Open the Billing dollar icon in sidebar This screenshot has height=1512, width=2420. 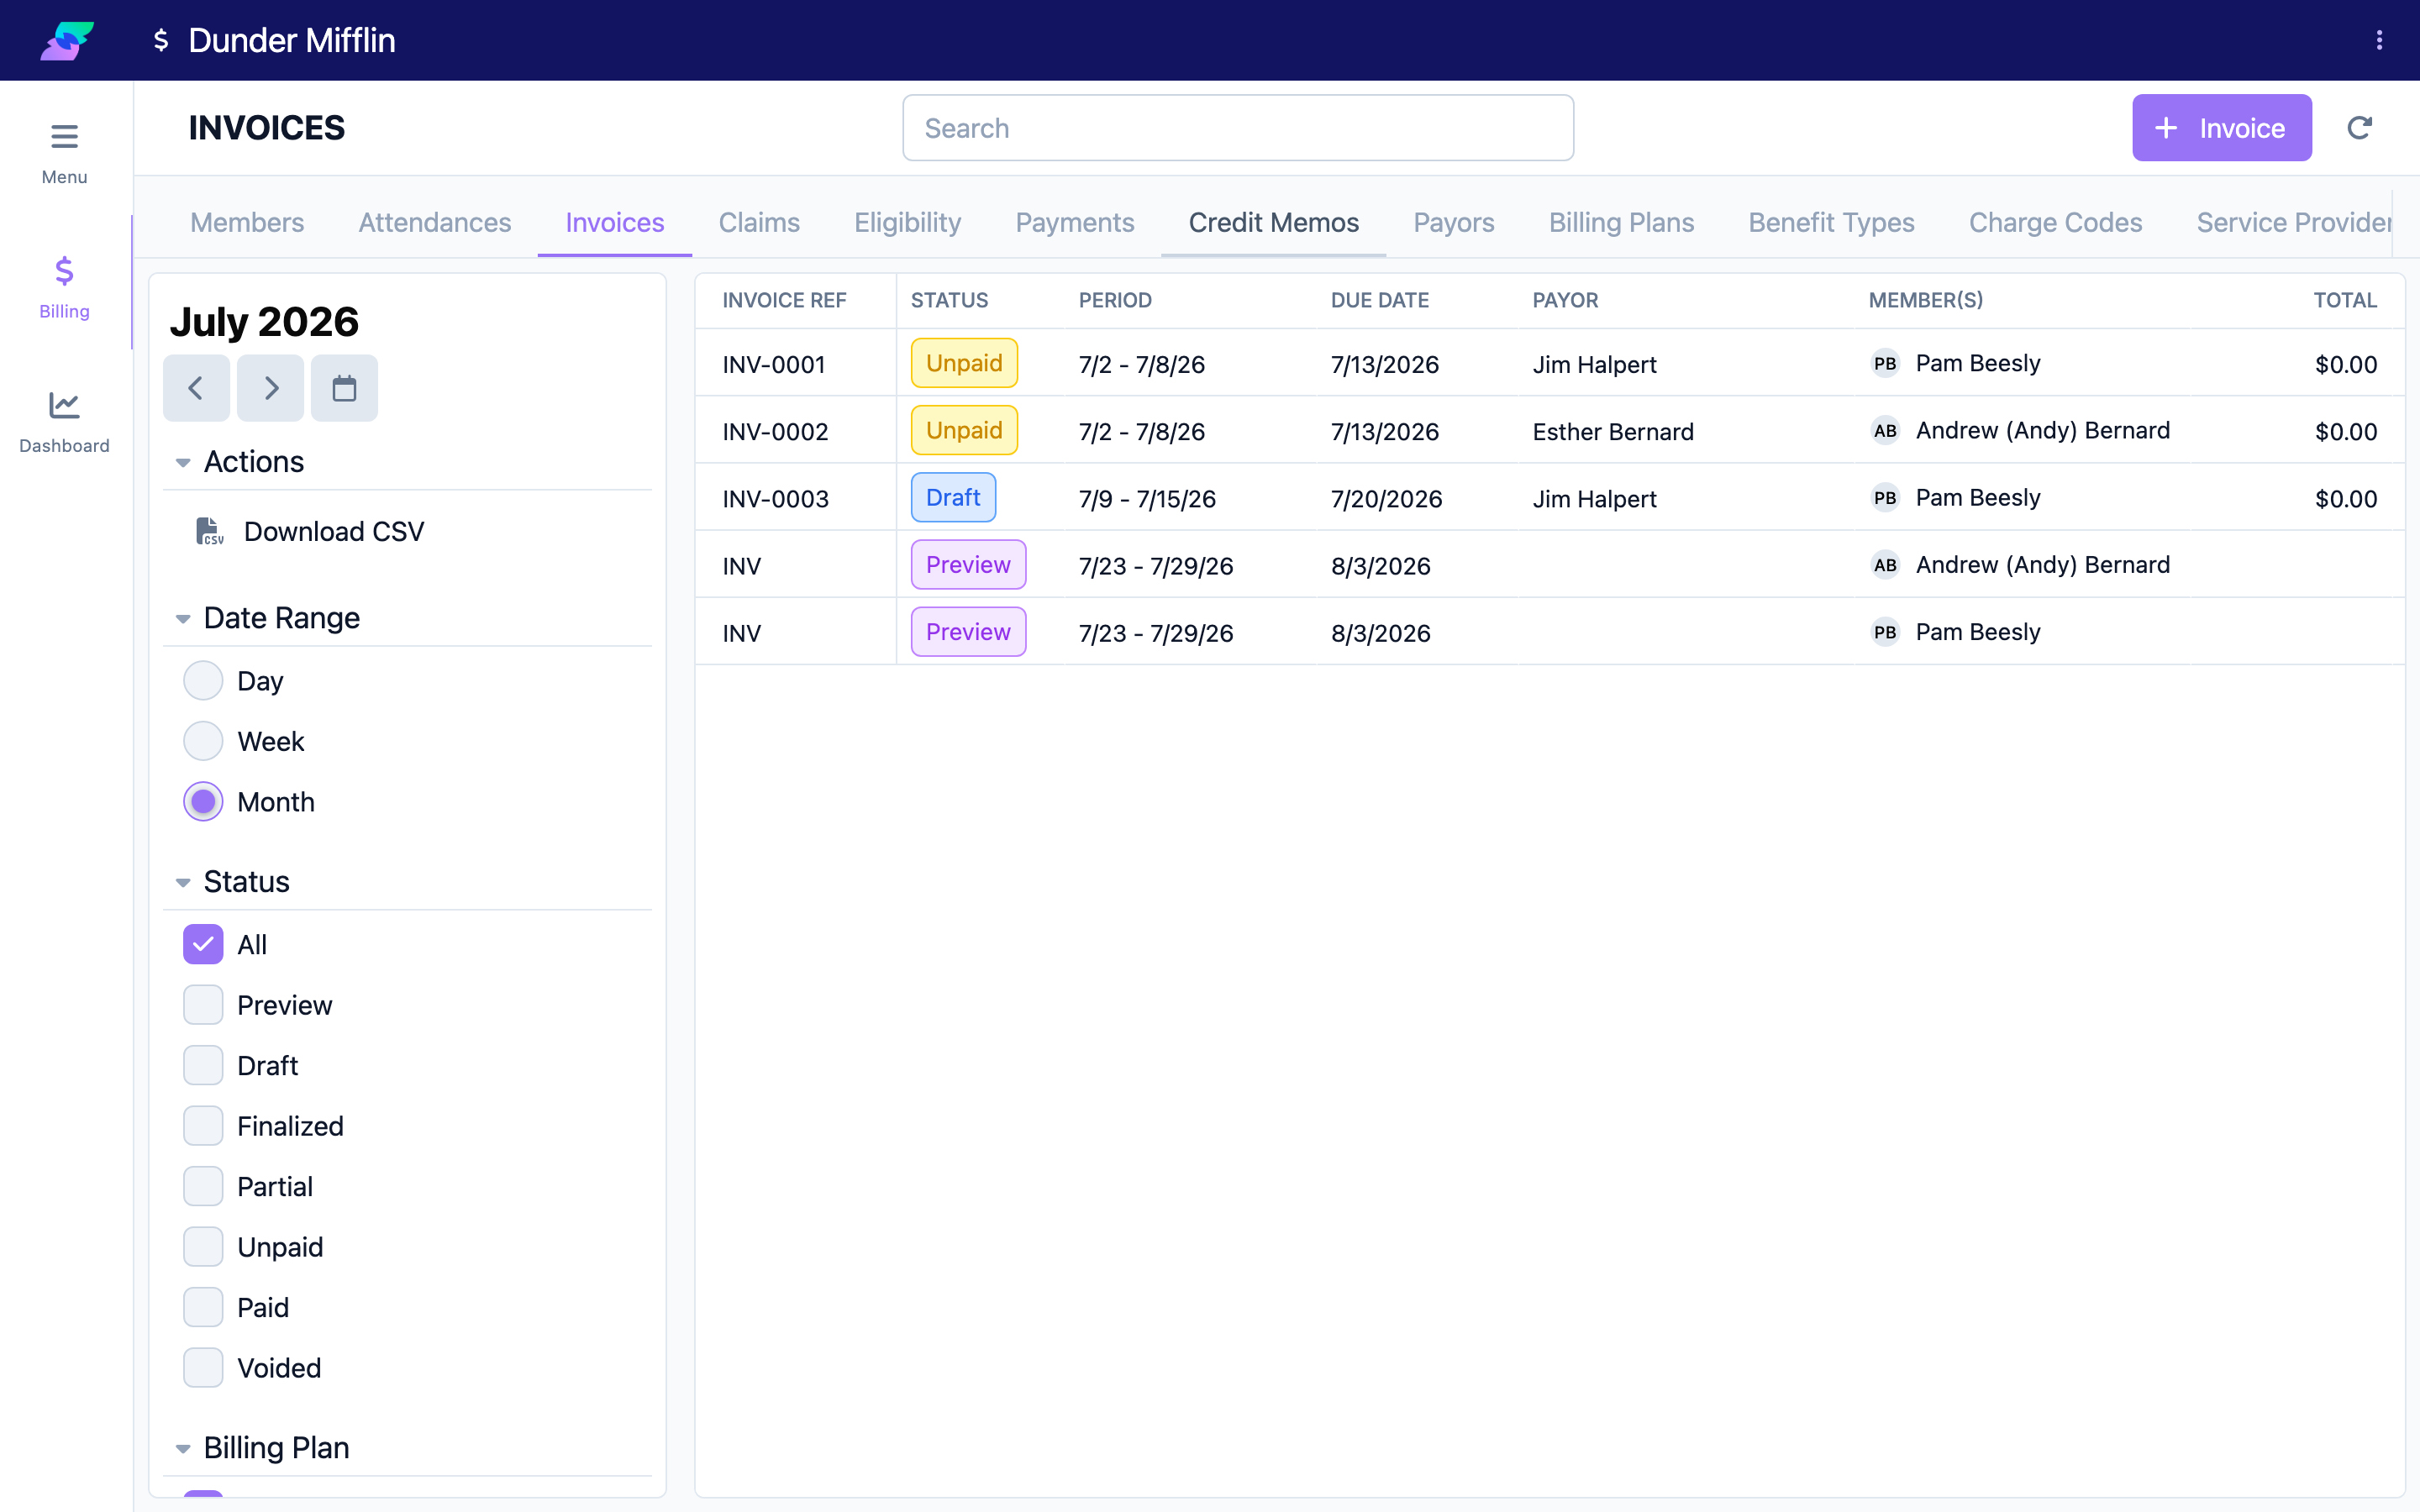64,271
